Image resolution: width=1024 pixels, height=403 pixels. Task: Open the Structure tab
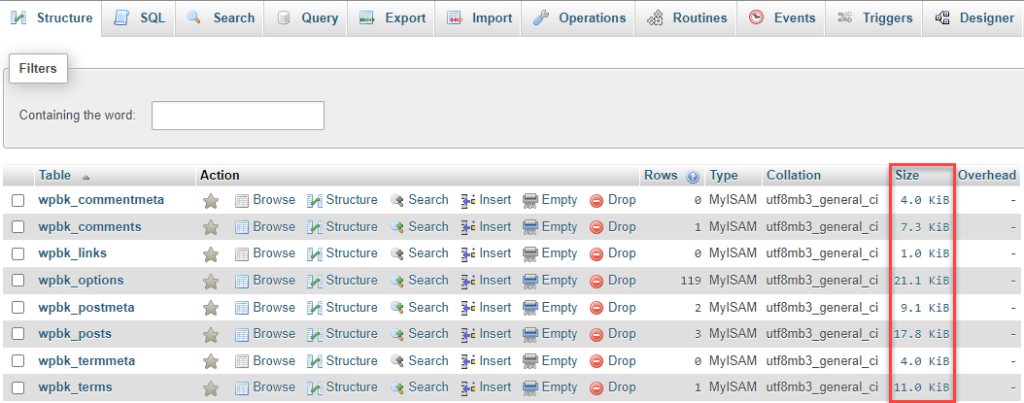pos(52,18)
